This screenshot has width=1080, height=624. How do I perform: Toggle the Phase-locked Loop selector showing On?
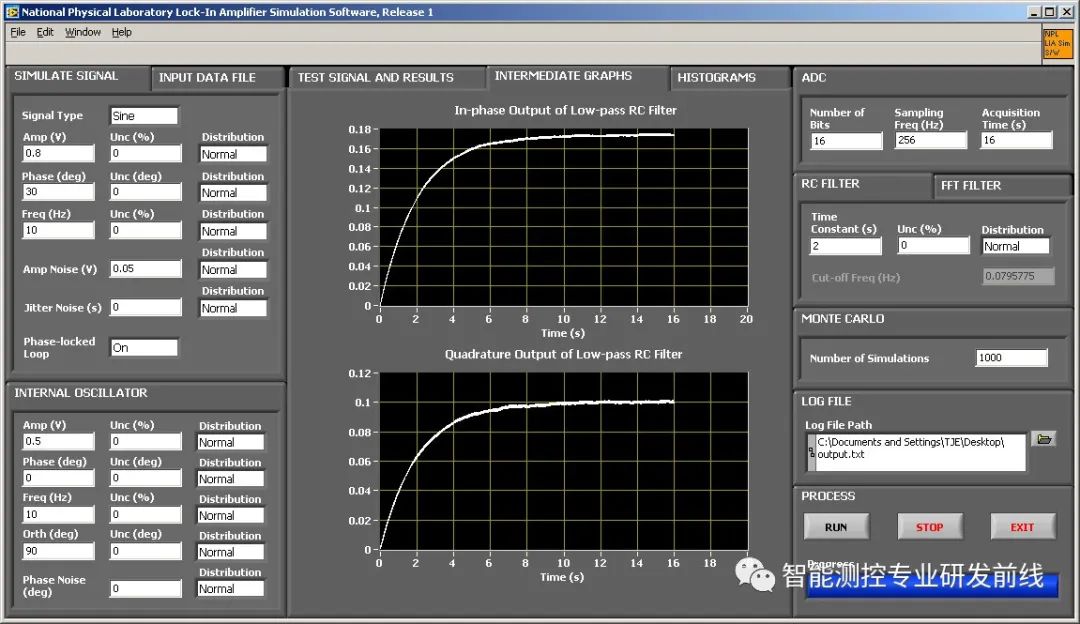[x=144, y=348]
